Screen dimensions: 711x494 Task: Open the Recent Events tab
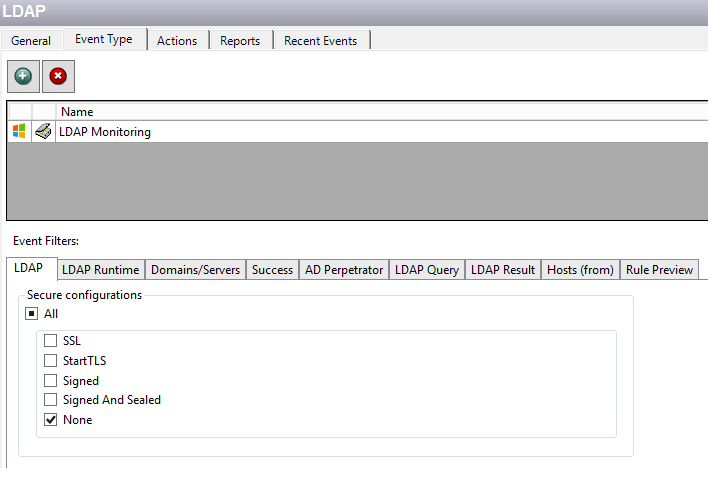coord(321,41)
